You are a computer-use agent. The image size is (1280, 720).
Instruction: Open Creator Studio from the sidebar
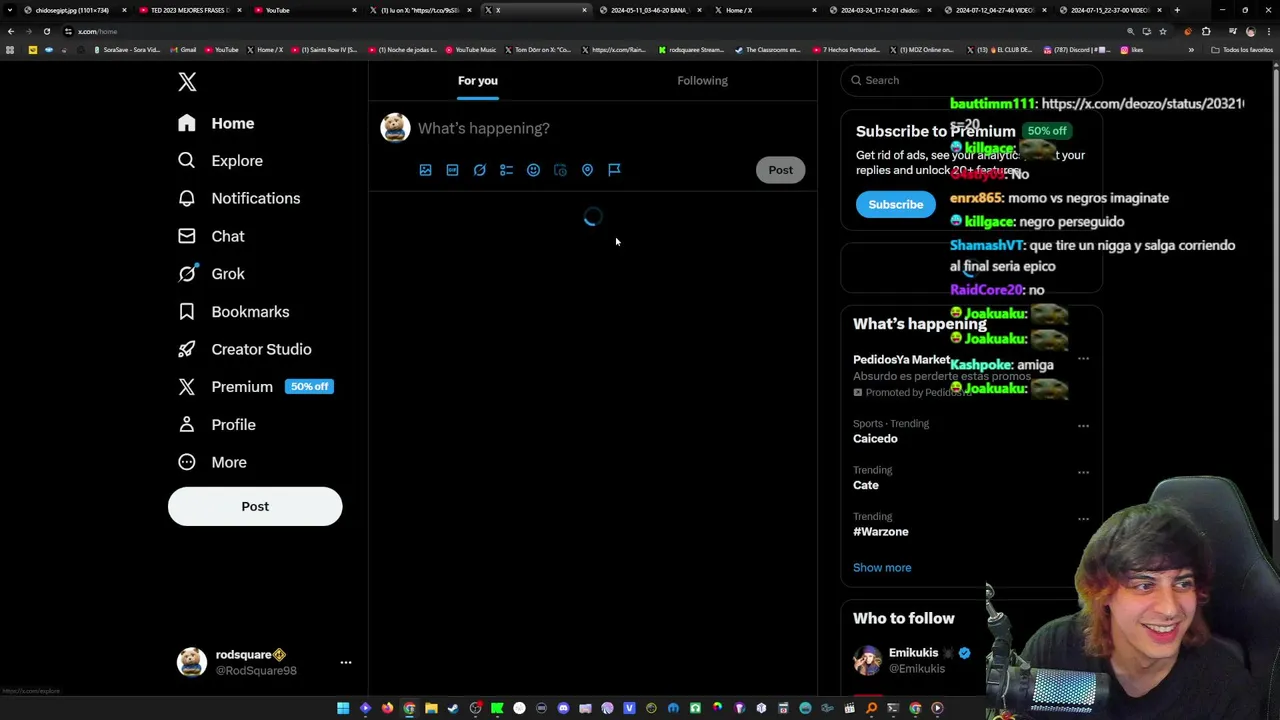(x=246, y=349)
